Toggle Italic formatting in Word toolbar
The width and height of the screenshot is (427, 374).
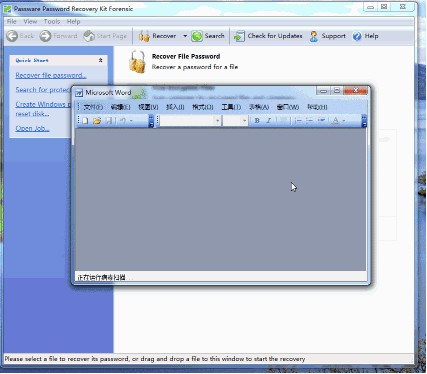(x=268, y=121)
